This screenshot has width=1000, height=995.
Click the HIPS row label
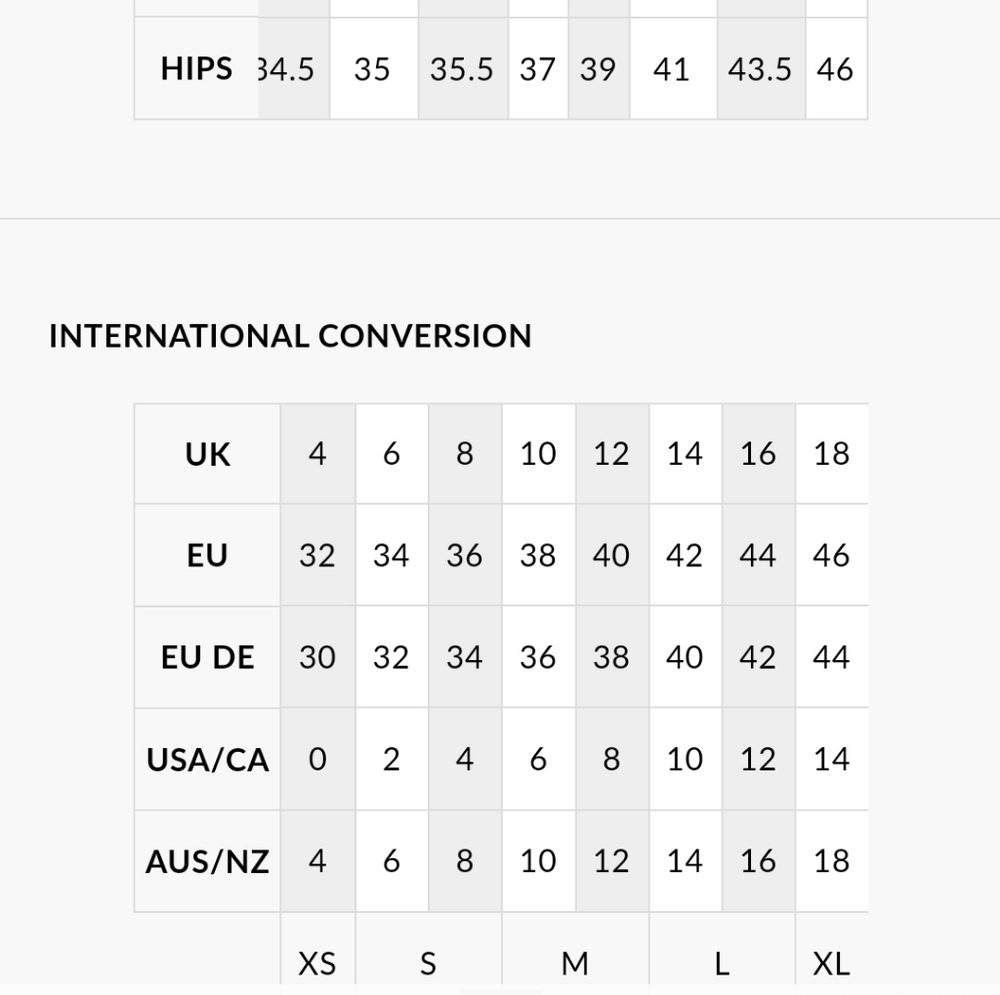click(x=197, y=69)
